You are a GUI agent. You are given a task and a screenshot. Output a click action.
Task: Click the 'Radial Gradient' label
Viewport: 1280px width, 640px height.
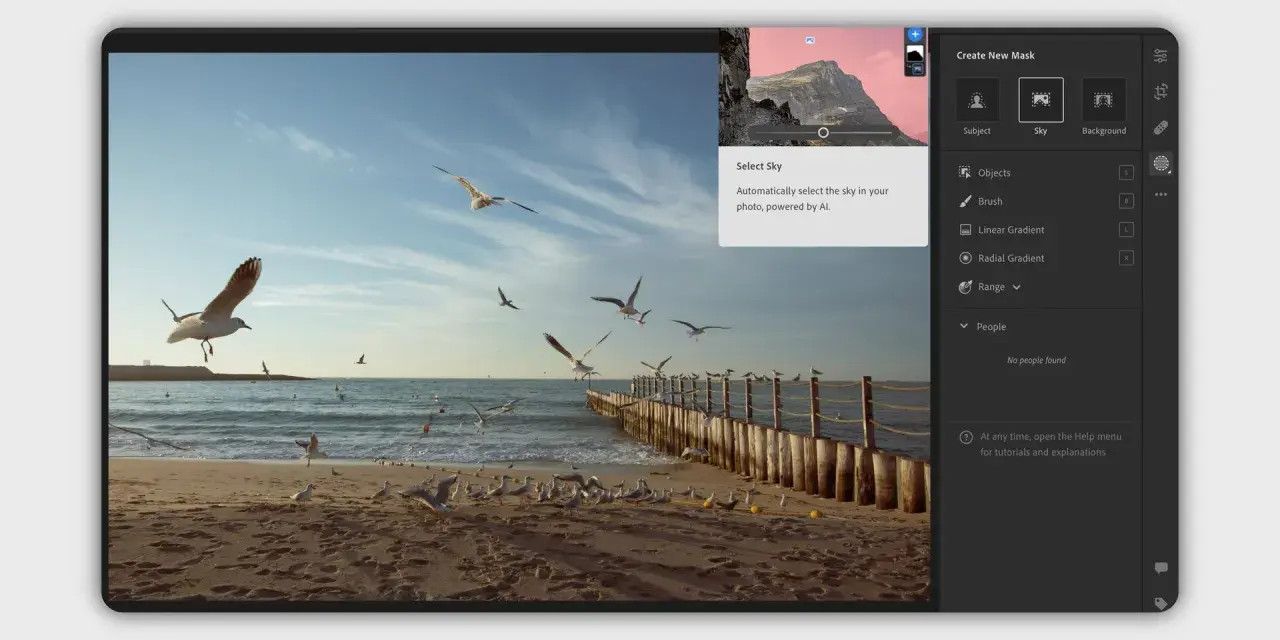(x=1011, y=258)
